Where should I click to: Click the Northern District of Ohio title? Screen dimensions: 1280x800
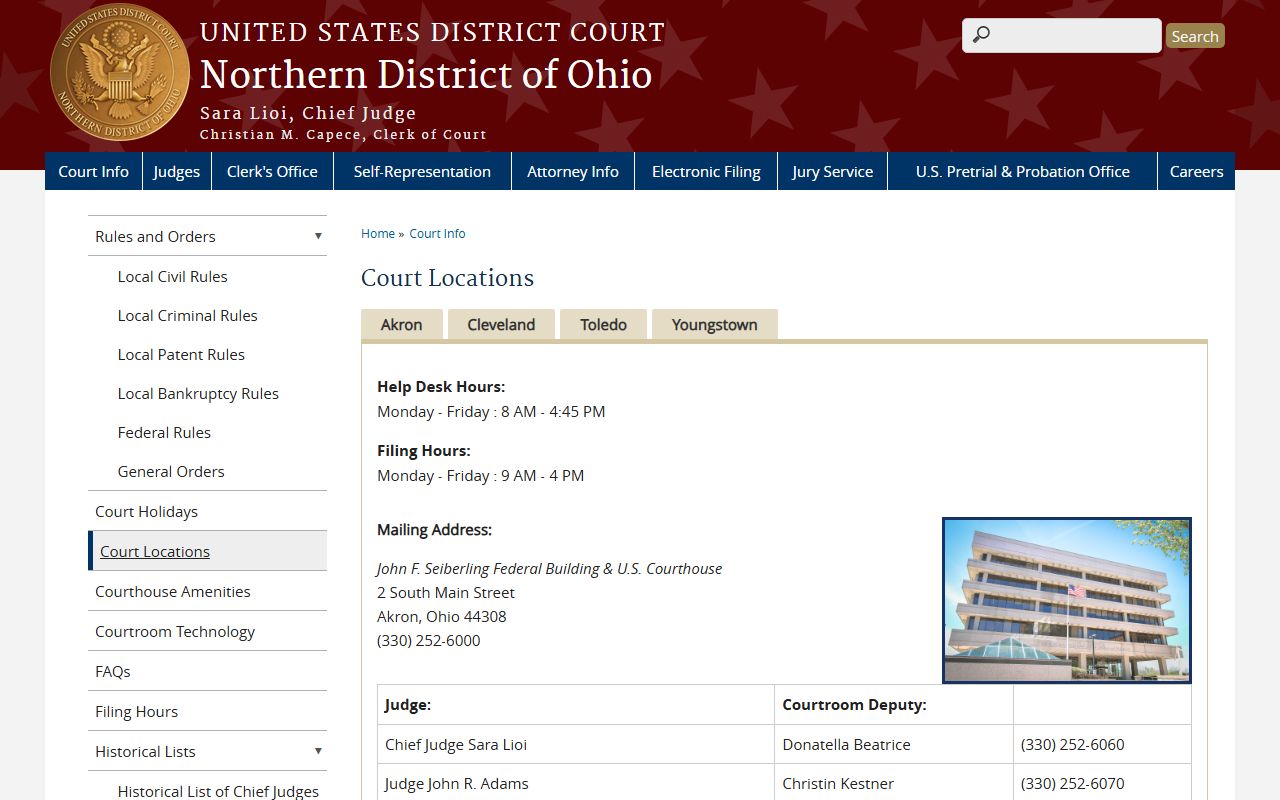[426, 75]
